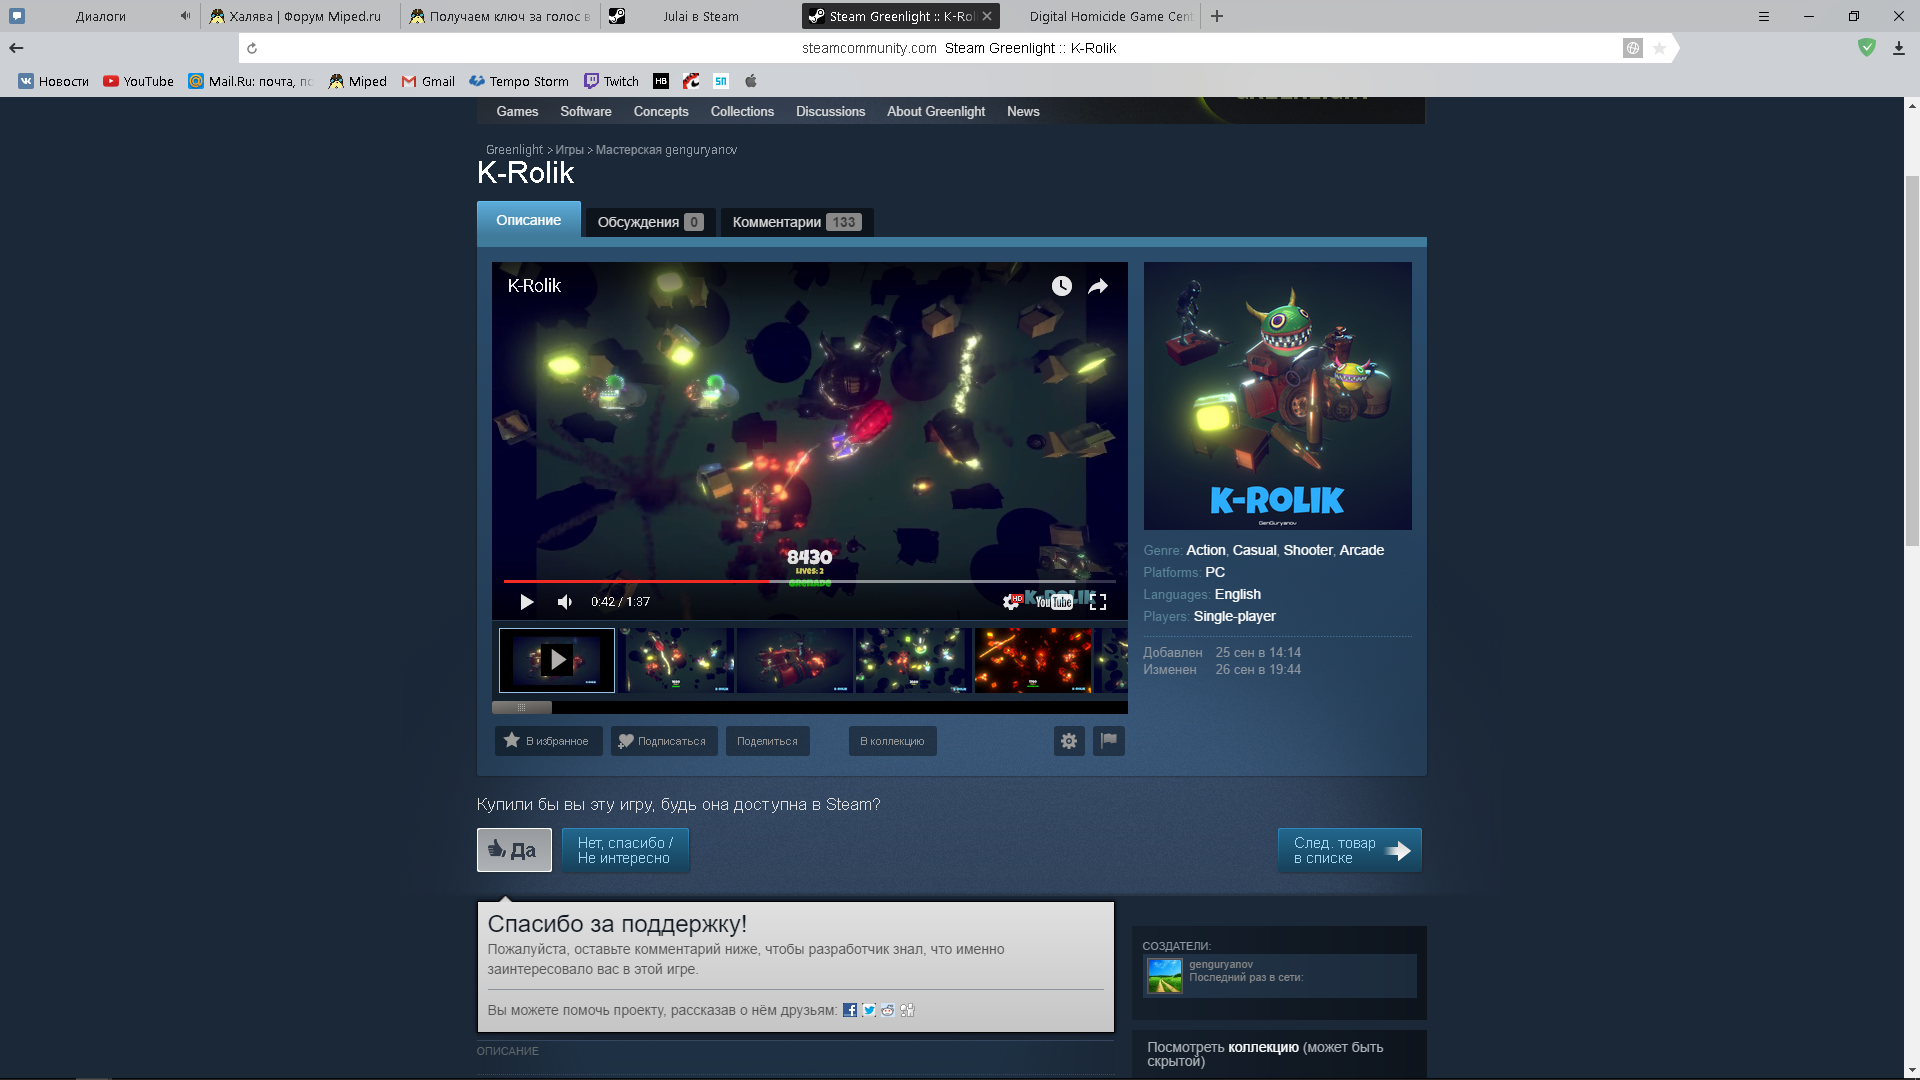1920x1080 pixels.
Task: Click the Подписаться button
Action: click(x=664, y=741)
